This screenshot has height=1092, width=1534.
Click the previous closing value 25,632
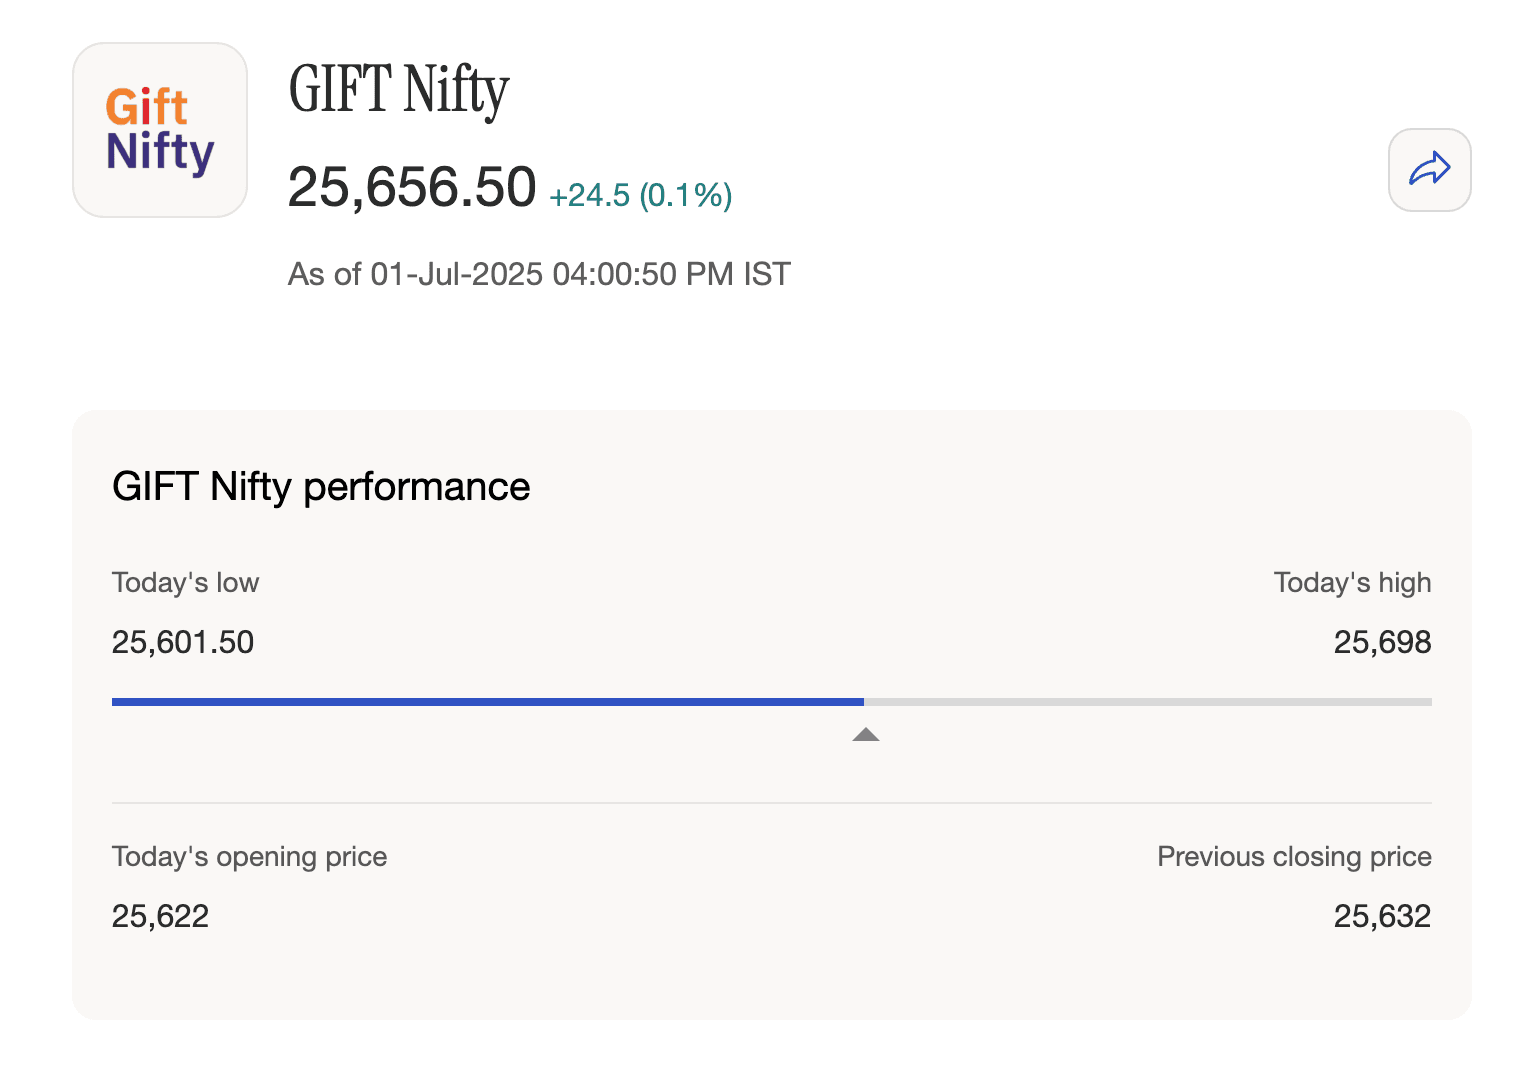tap(1382, 916)
